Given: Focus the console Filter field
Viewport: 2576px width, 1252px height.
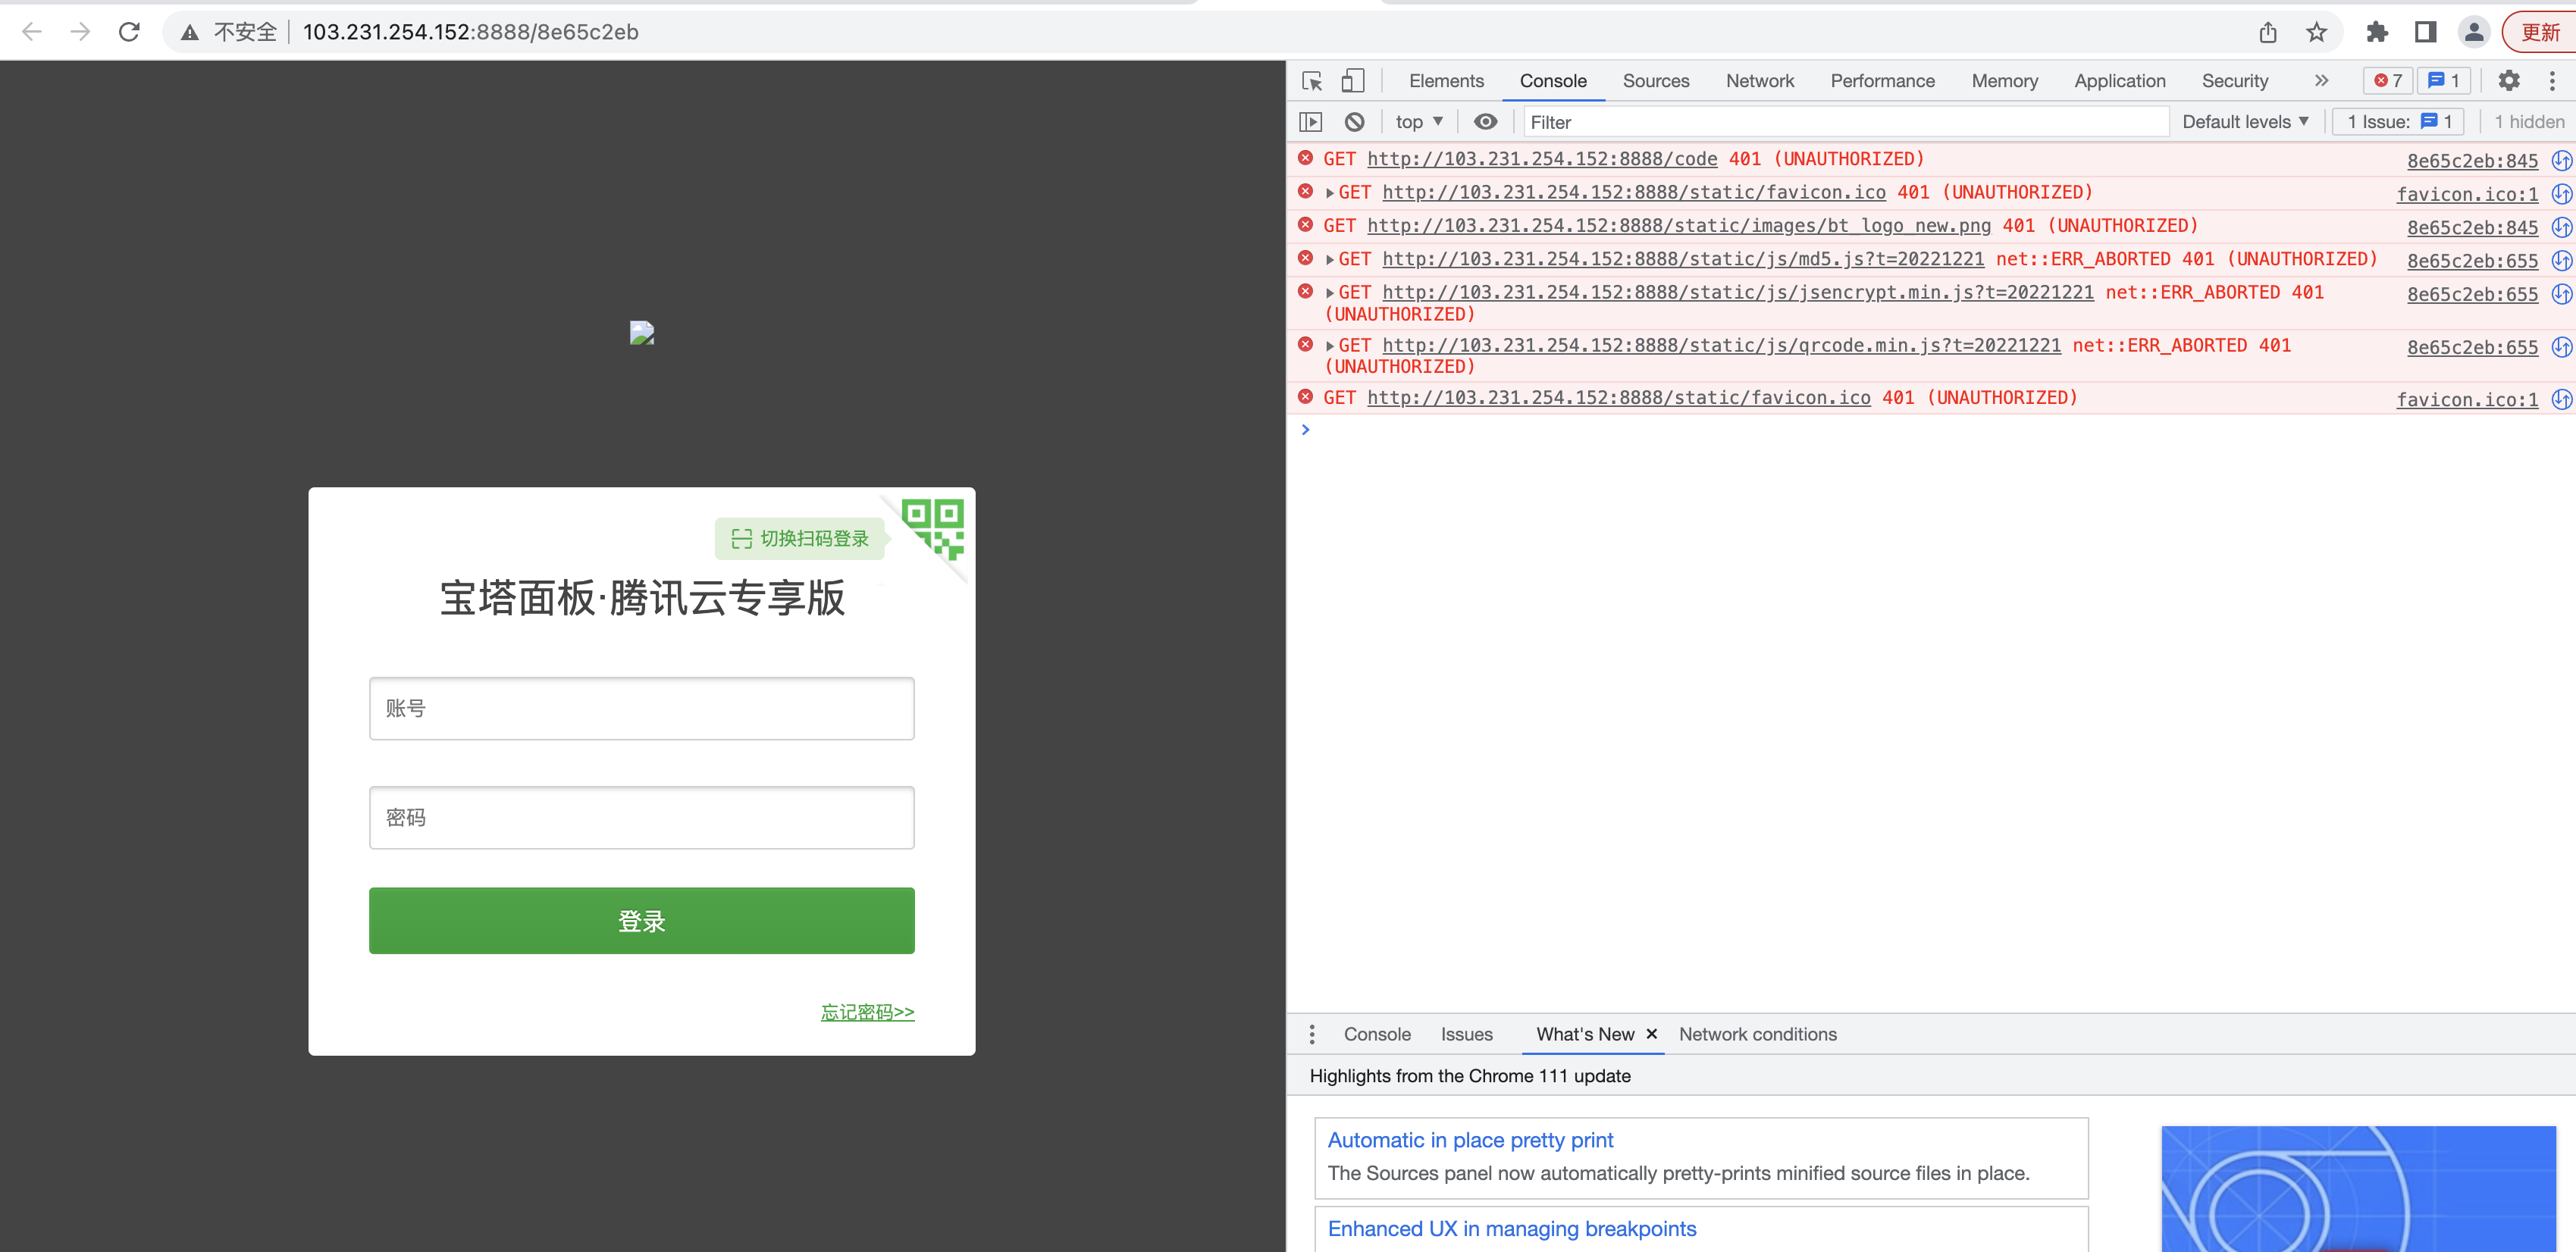Looking at the screenshot, I should pyautogui.click(x=1845, y=122).
